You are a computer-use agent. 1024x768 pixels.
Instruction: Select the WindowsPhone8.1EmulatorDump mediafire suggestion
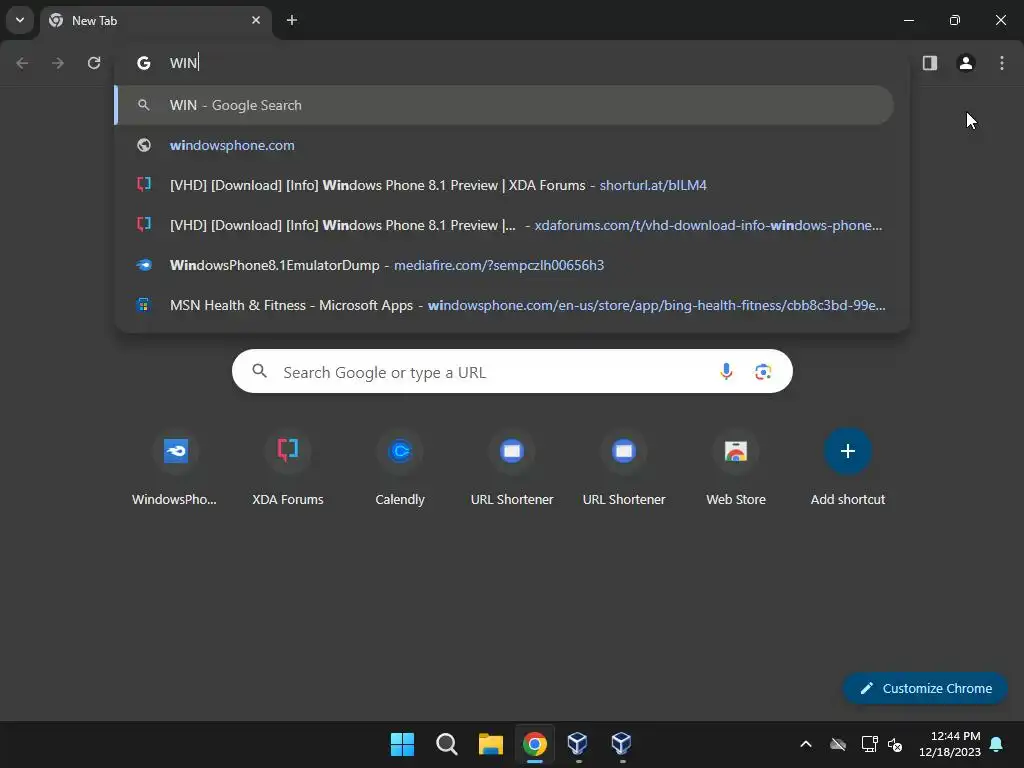[x=504, y=264]
